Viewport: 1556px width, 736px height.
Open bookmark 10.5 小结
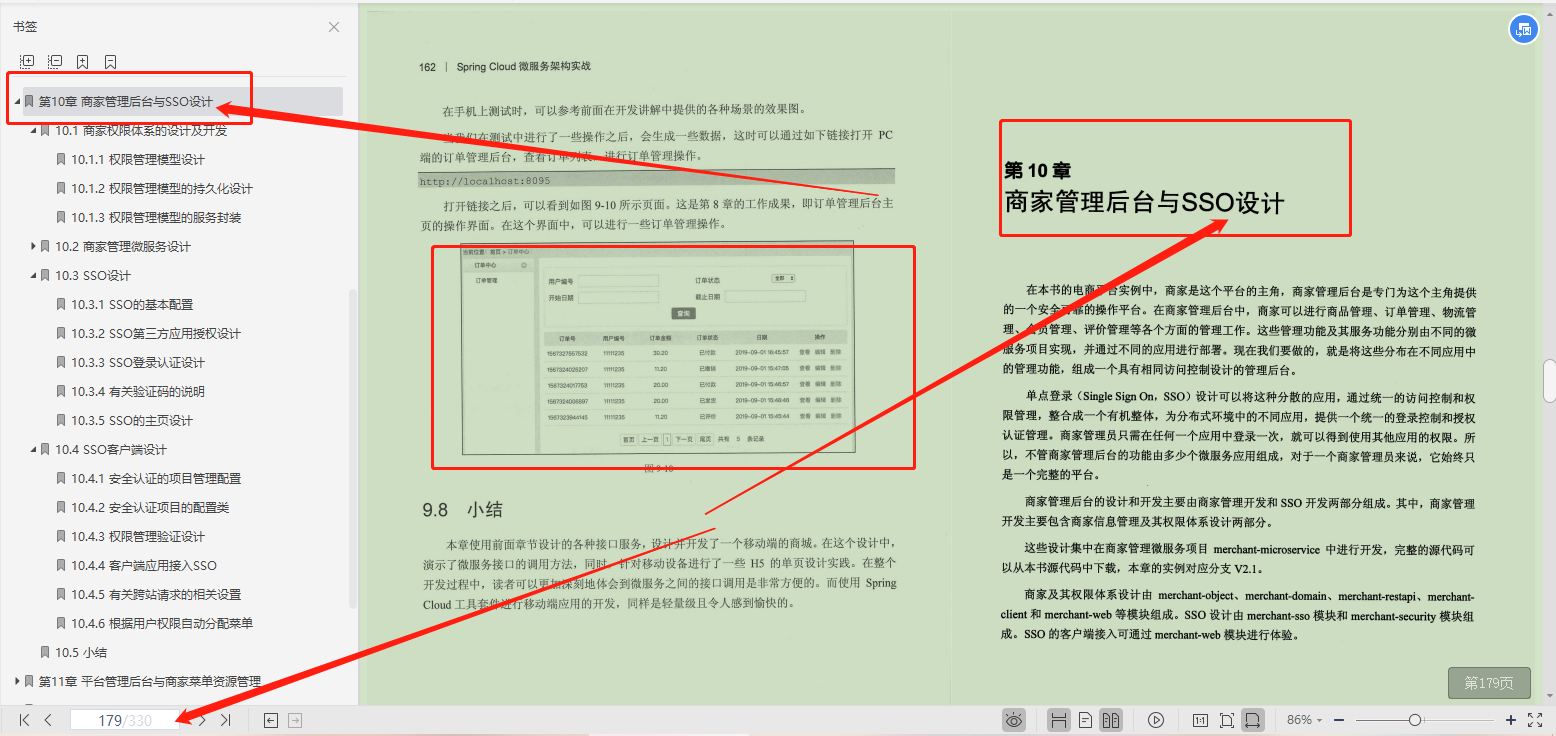coord(81,652)
